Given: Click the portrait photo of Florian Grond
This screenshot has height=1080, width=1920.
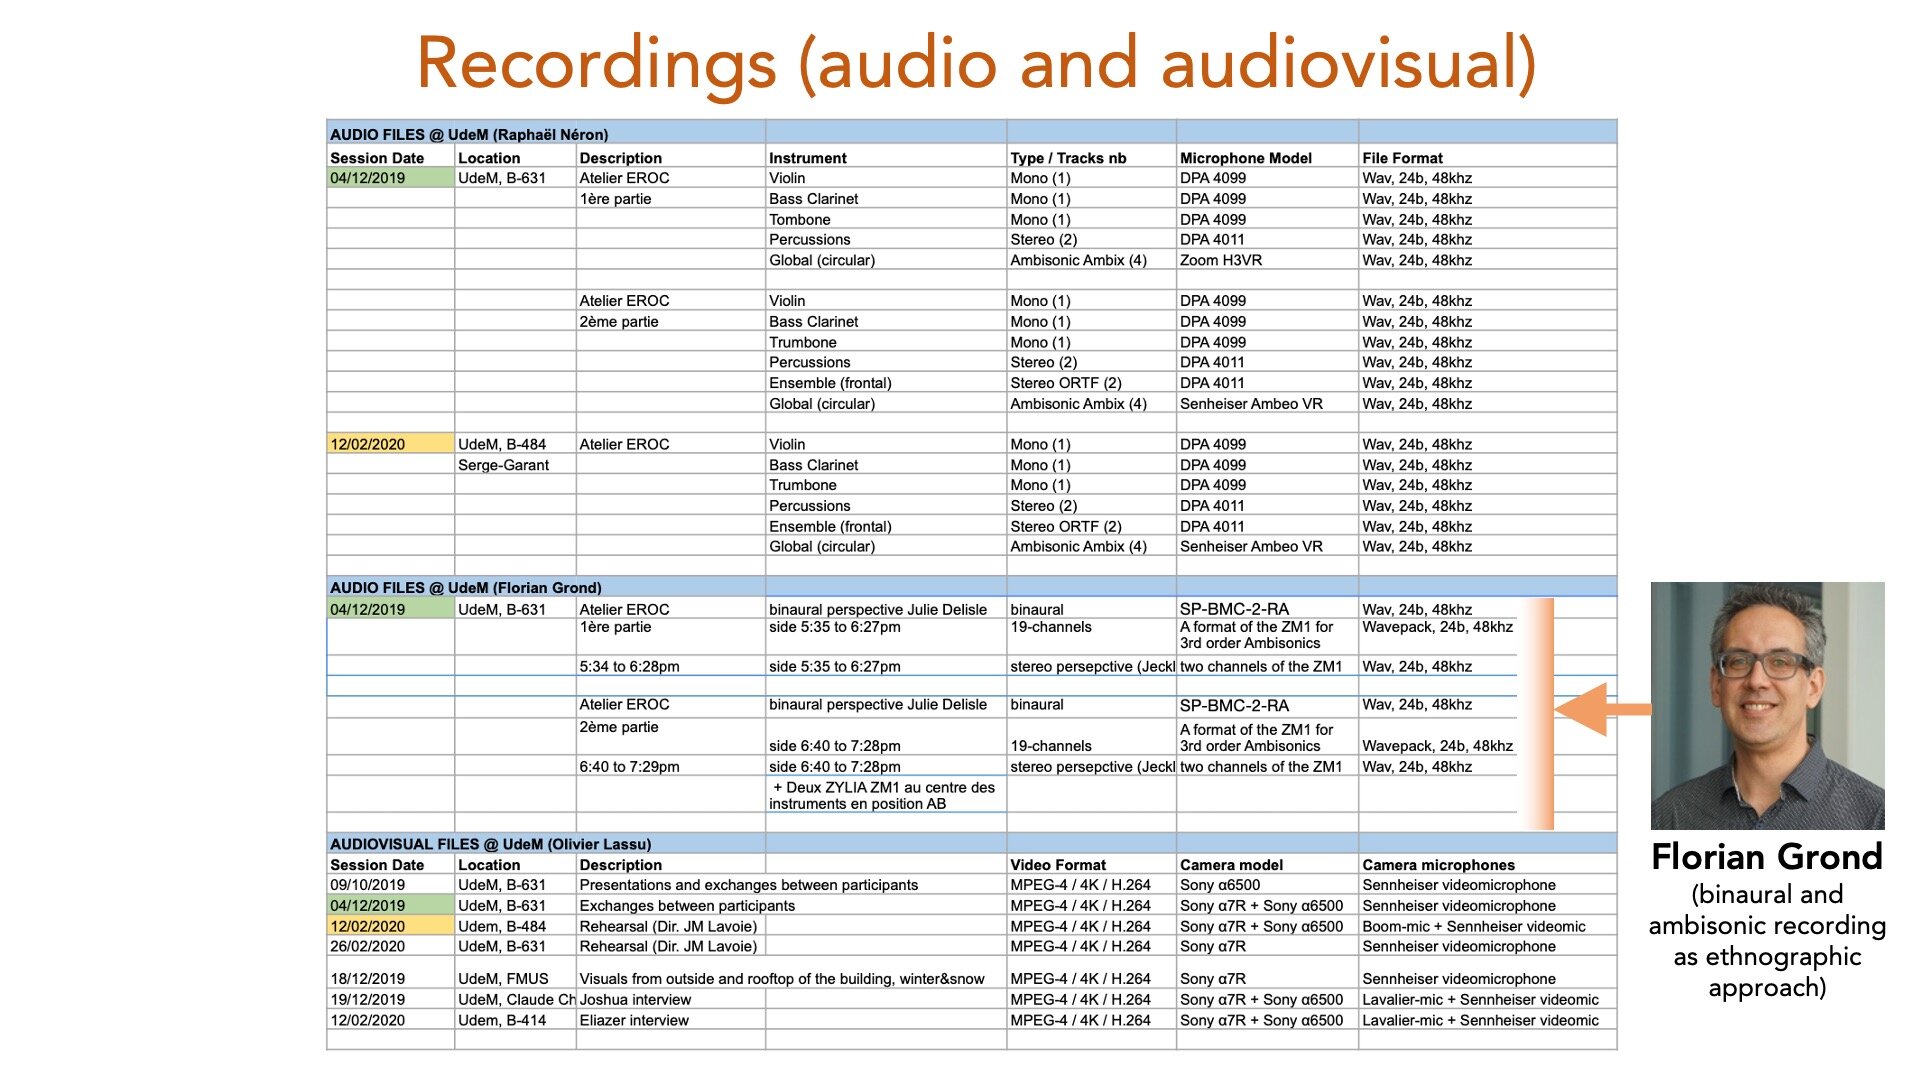Looking at the screenshot, I should point(1767,706).
